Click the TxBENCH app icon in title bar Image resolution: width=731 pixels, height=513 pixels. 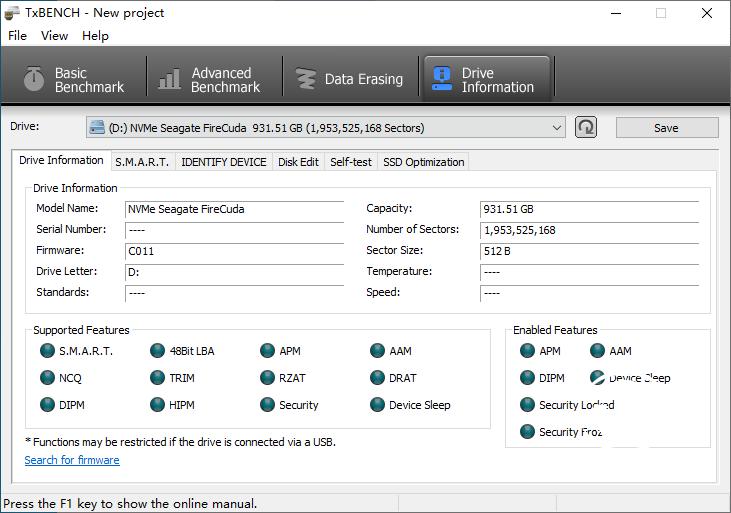tap(12, 13)
